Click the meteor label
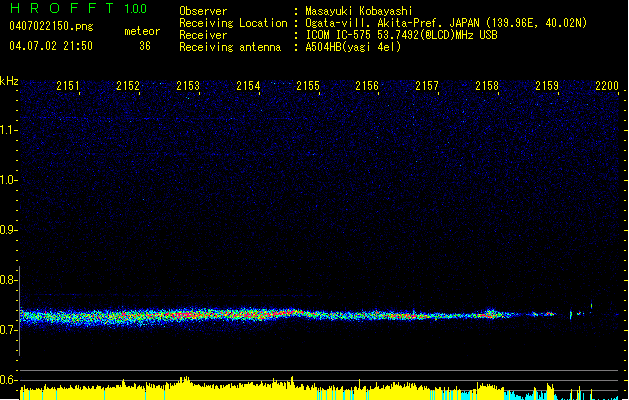629x400 pixels. pos(142,31)
